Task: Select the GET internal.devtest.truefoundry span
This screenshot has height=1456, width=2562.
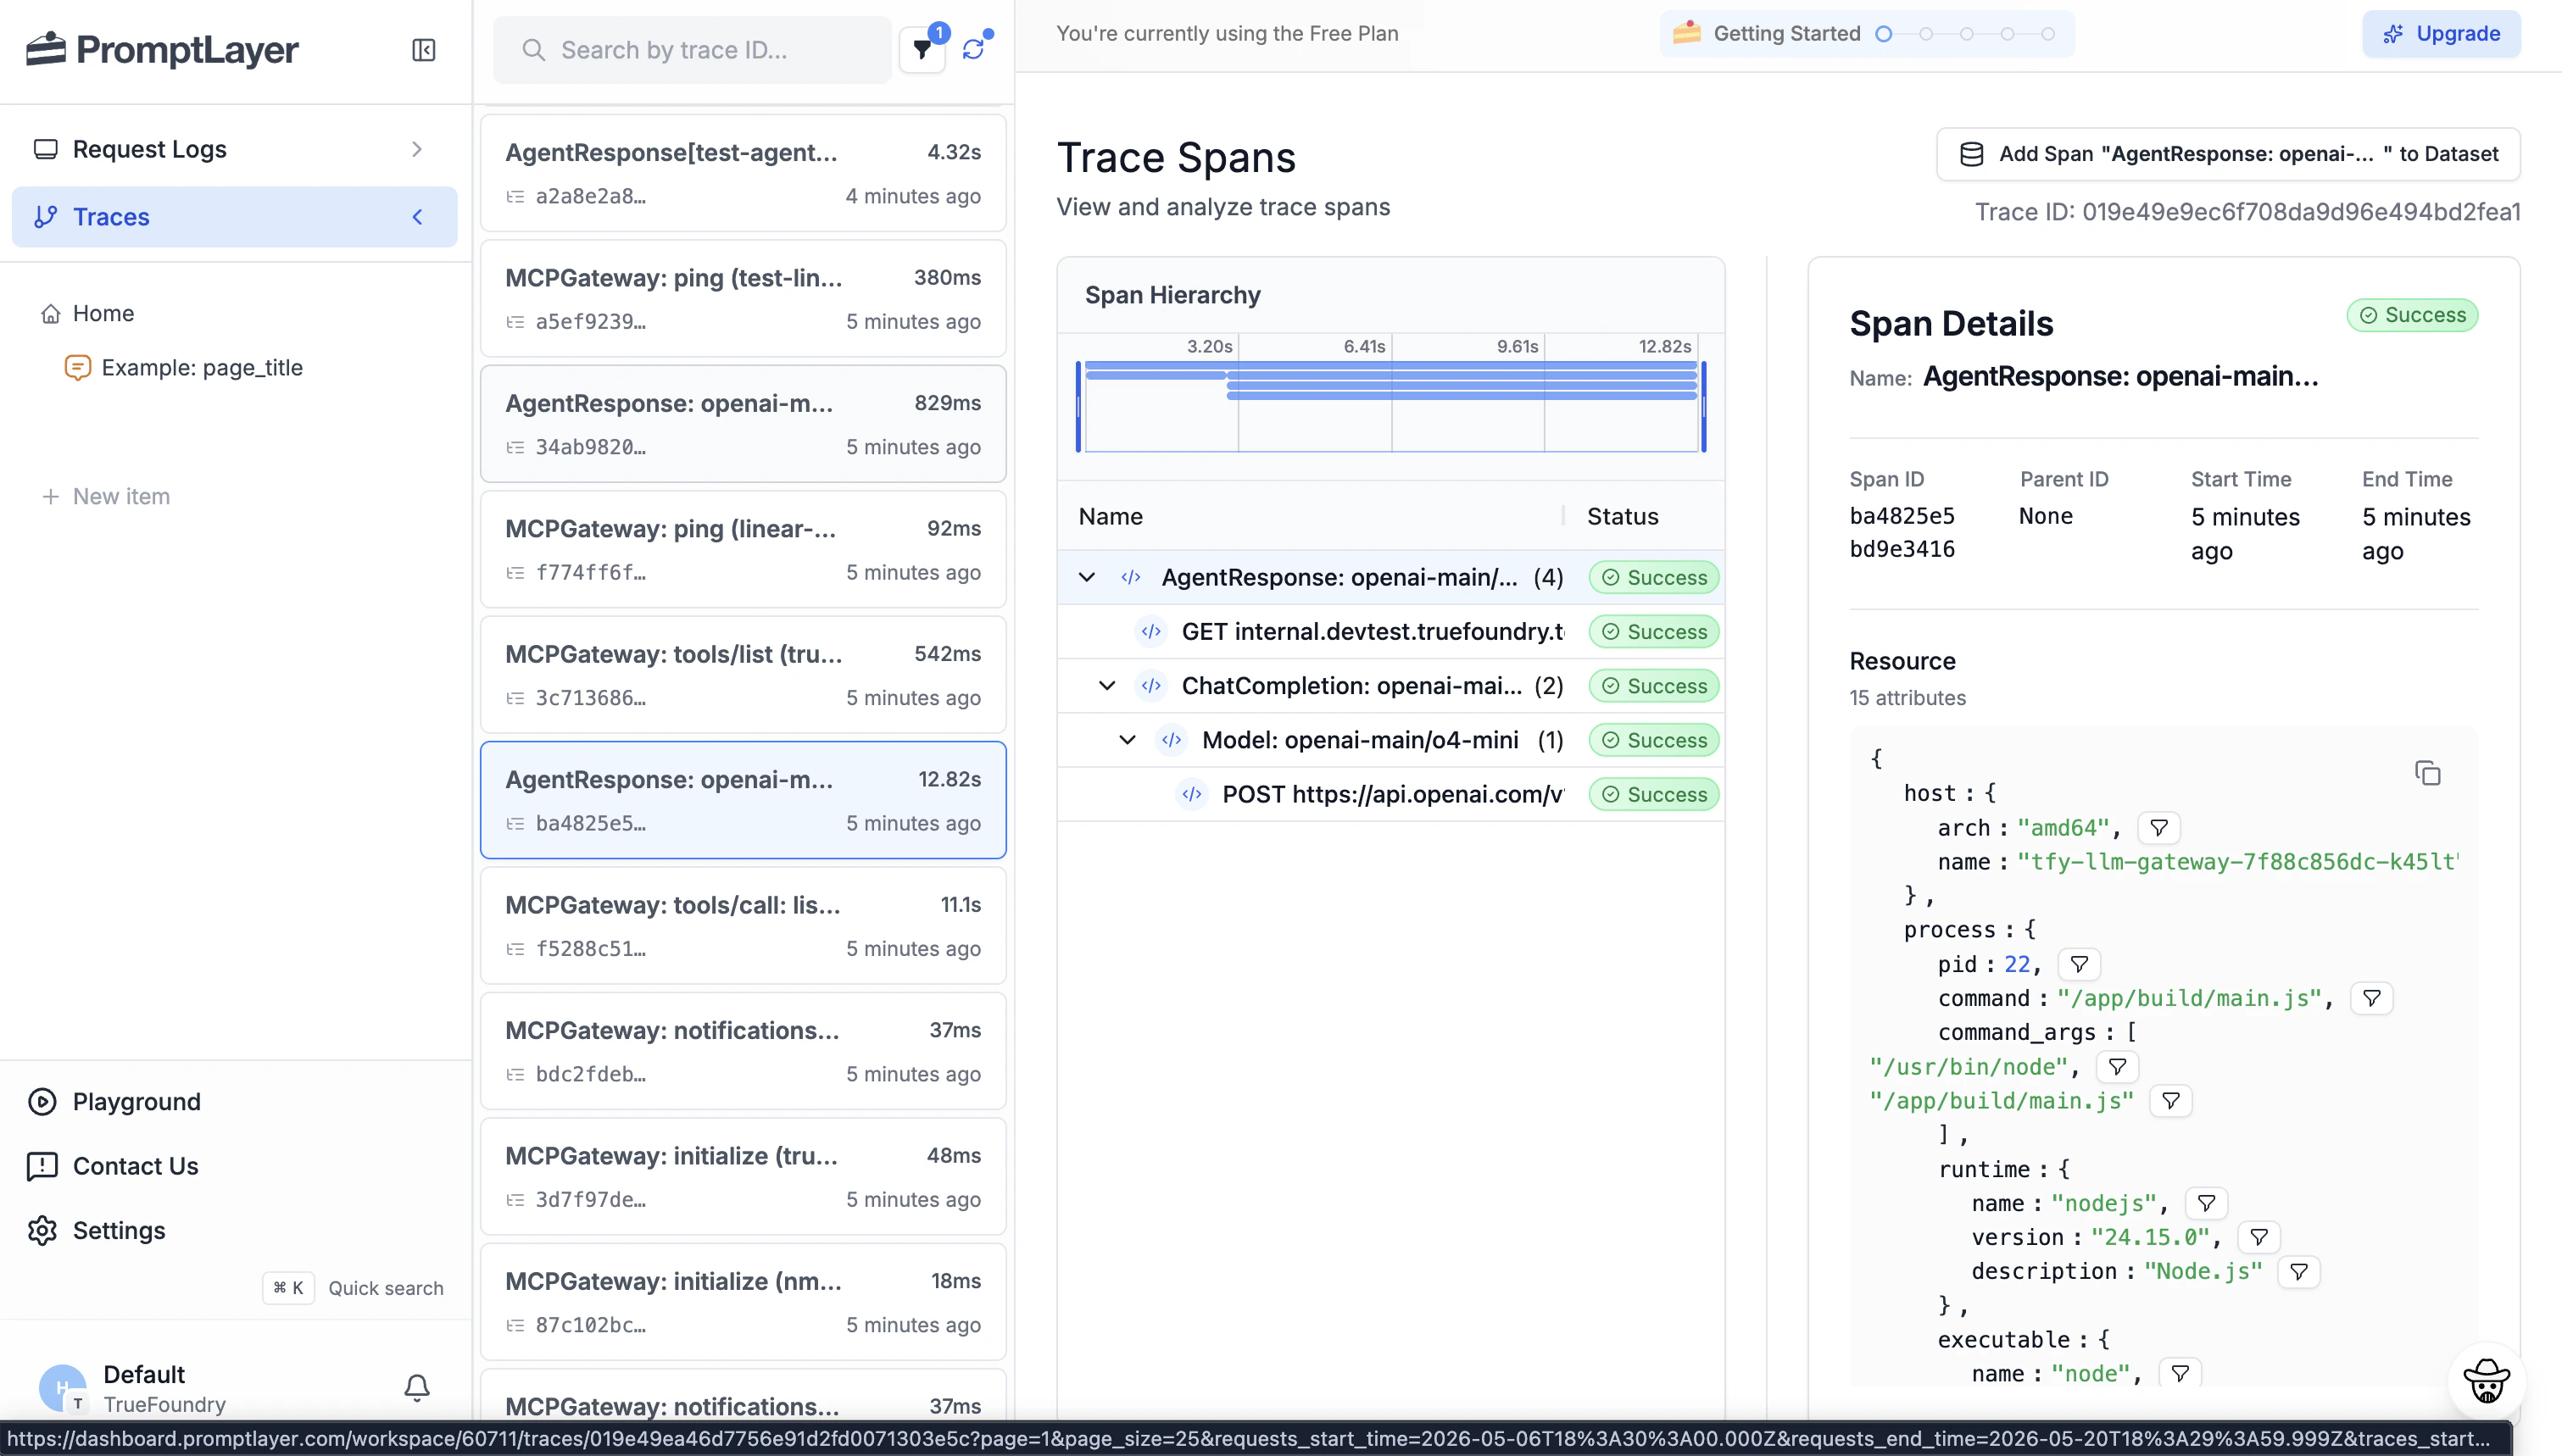Action: pyautogui.click(x=1390, y=631)
